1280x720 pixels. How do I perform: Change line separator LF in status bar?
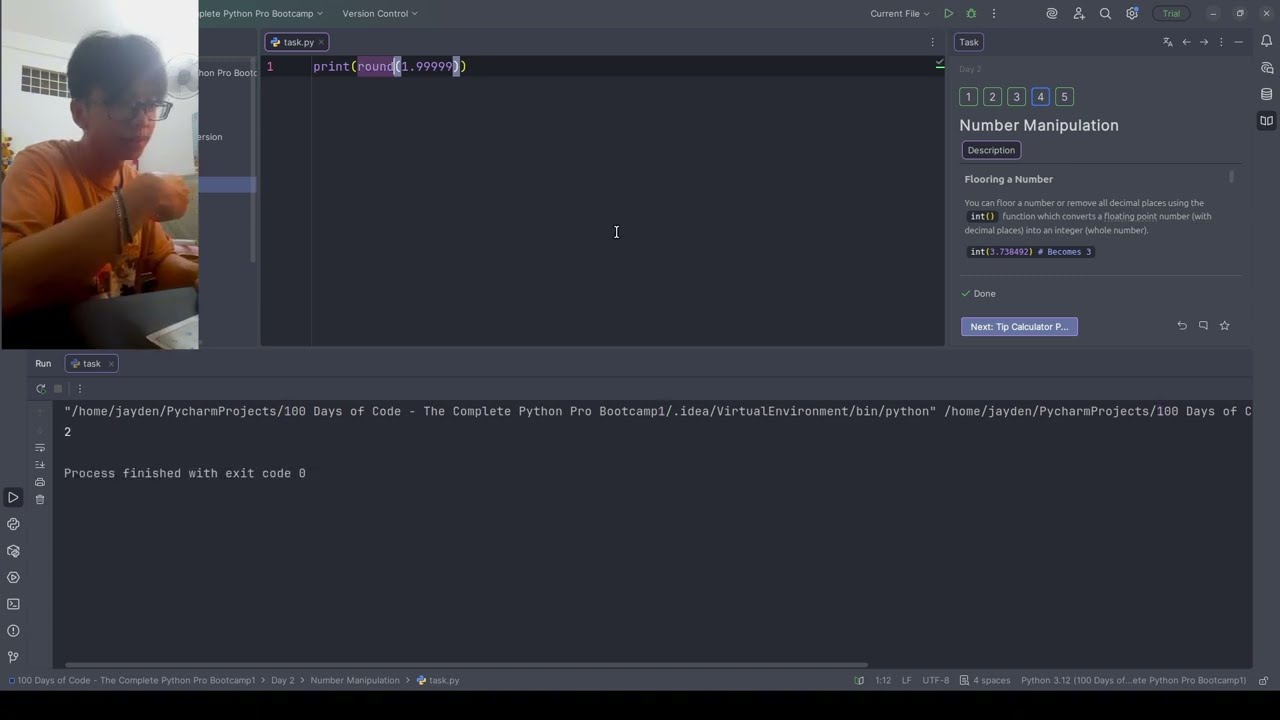point(907,680)
